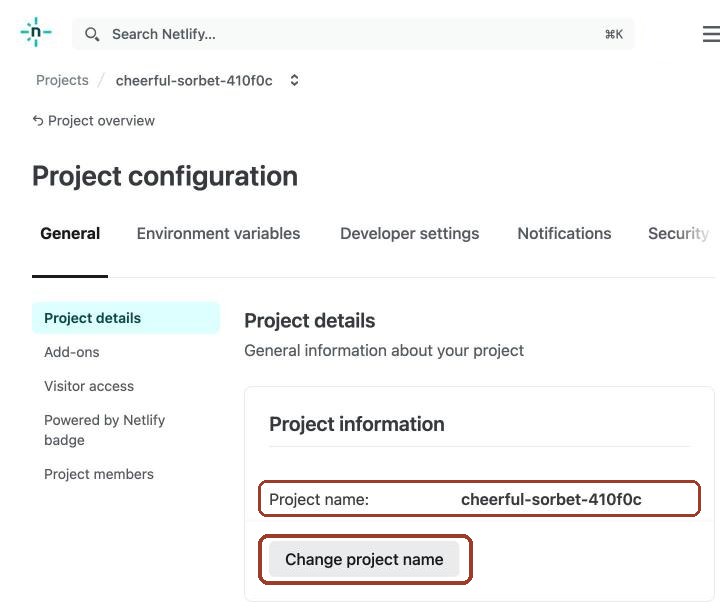This screenshot has width=720, height=608.
Task: Click the project name value cheerful-sorbet-410f0c
Action: pyautogui.click(x=551, y=499)
